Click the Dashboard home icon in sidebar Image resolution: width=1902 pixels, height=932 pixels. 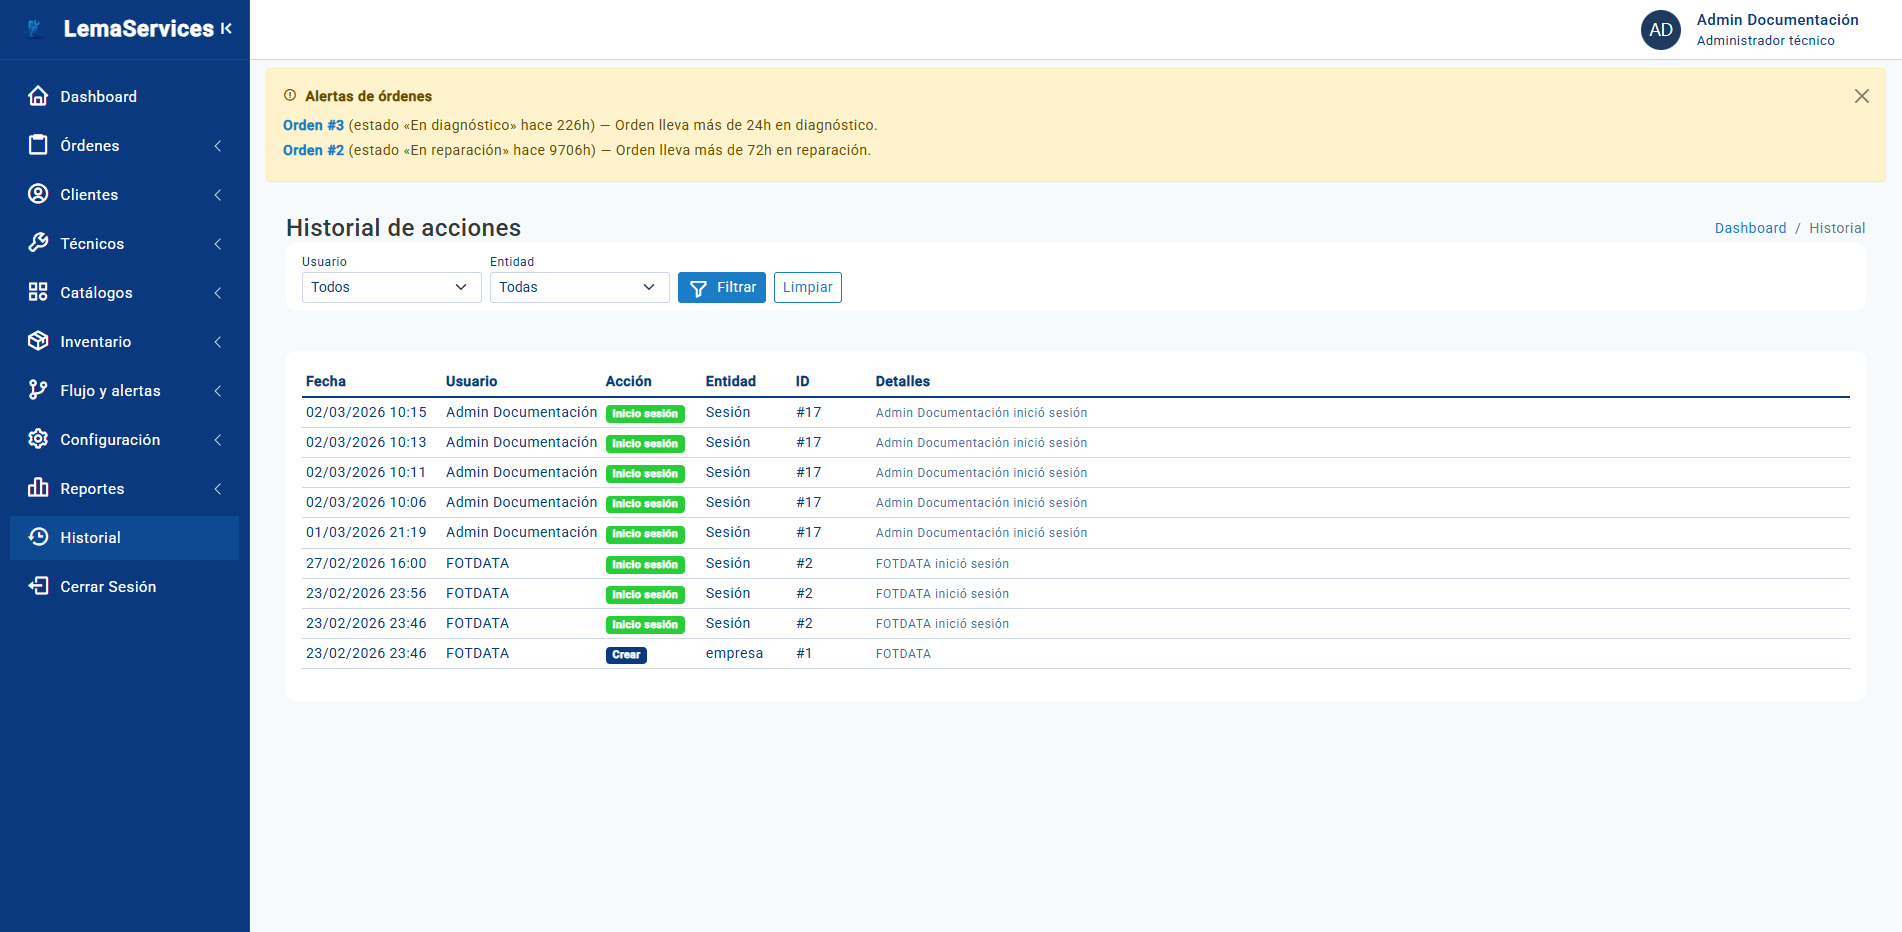[x=38, y=96]
